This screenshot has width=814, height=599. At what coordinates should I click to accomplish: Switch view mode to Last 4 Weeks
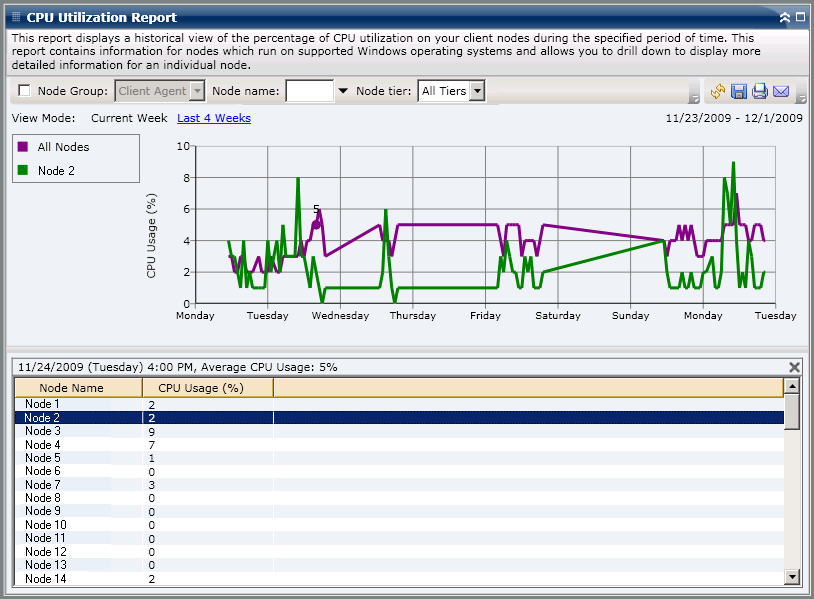[213, 118]
